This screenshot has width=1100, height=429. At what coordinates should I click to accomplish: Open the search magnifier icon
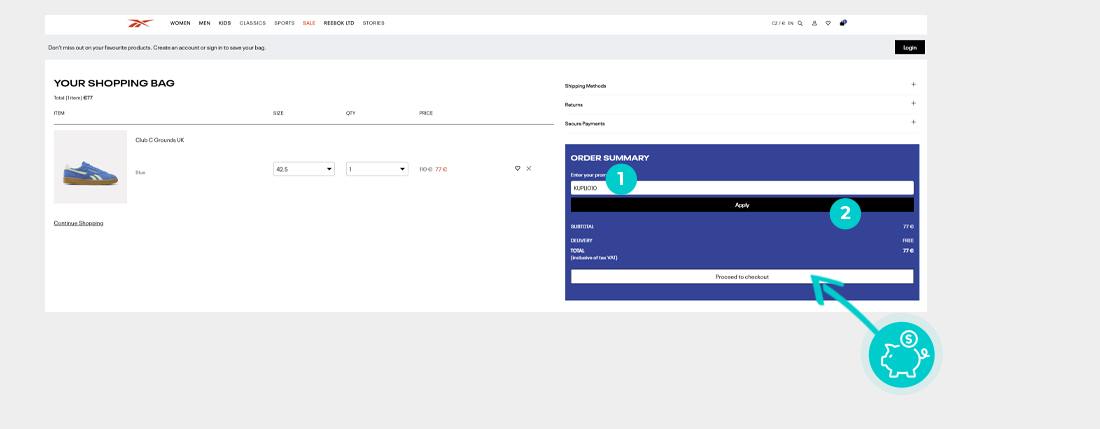[800, 23]
